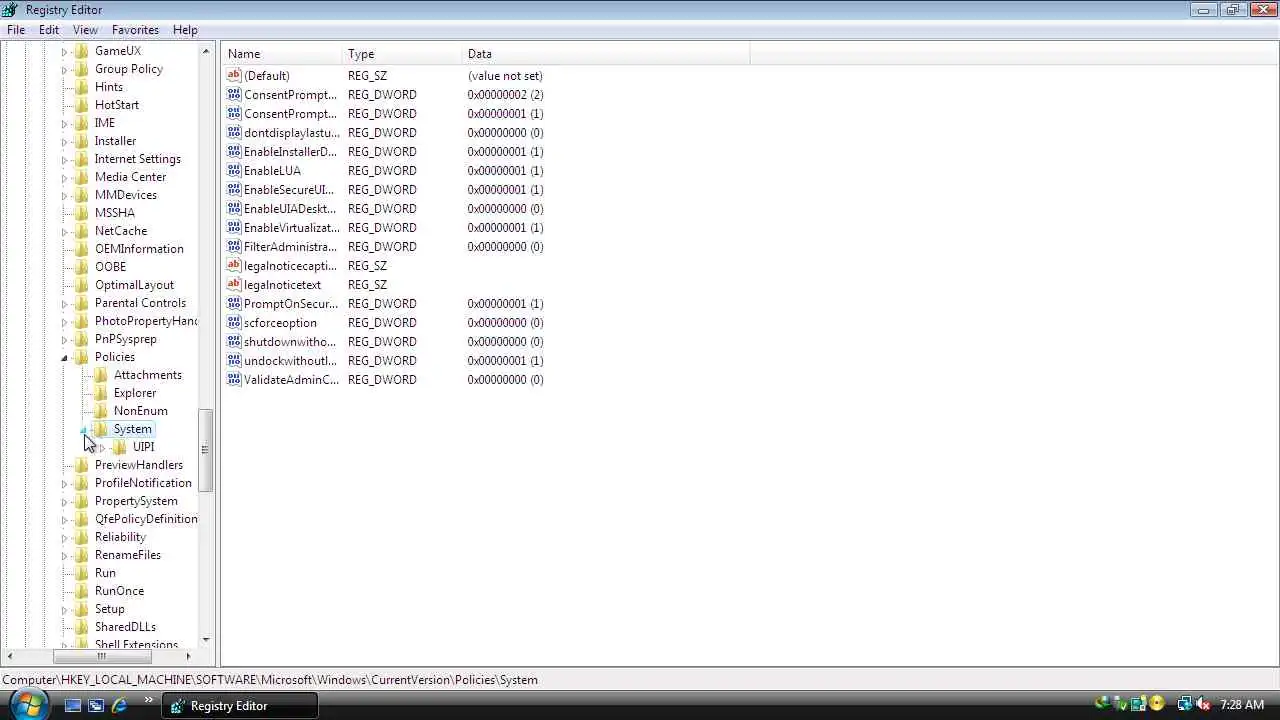1280x720 pixels.
Task: Select the NonEnum key
Action: tap(140, 411)
